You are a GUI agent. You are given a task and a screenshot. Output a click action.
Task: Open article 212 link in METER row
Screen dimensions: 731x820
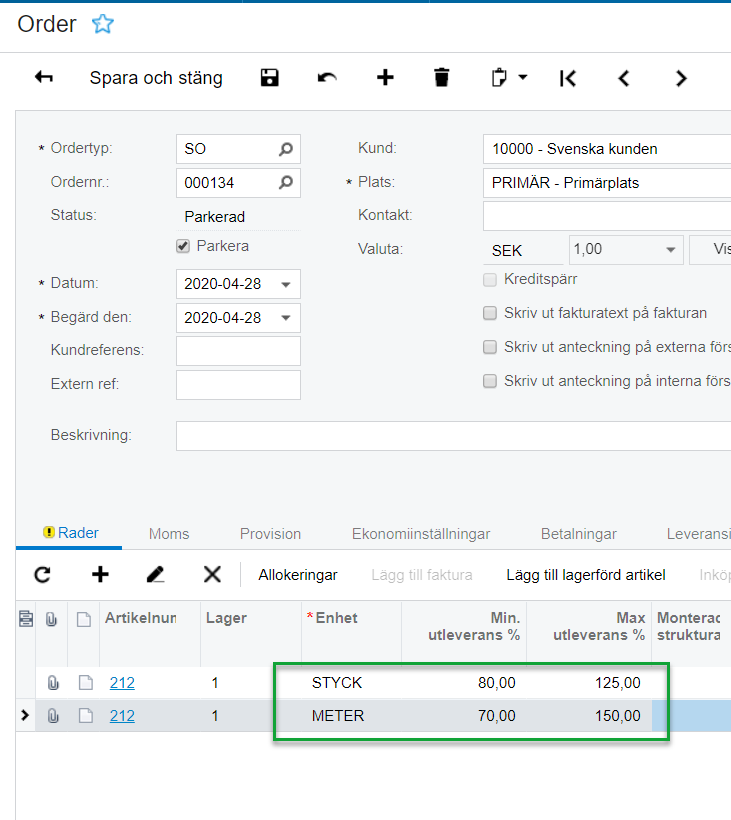[122, 716]
